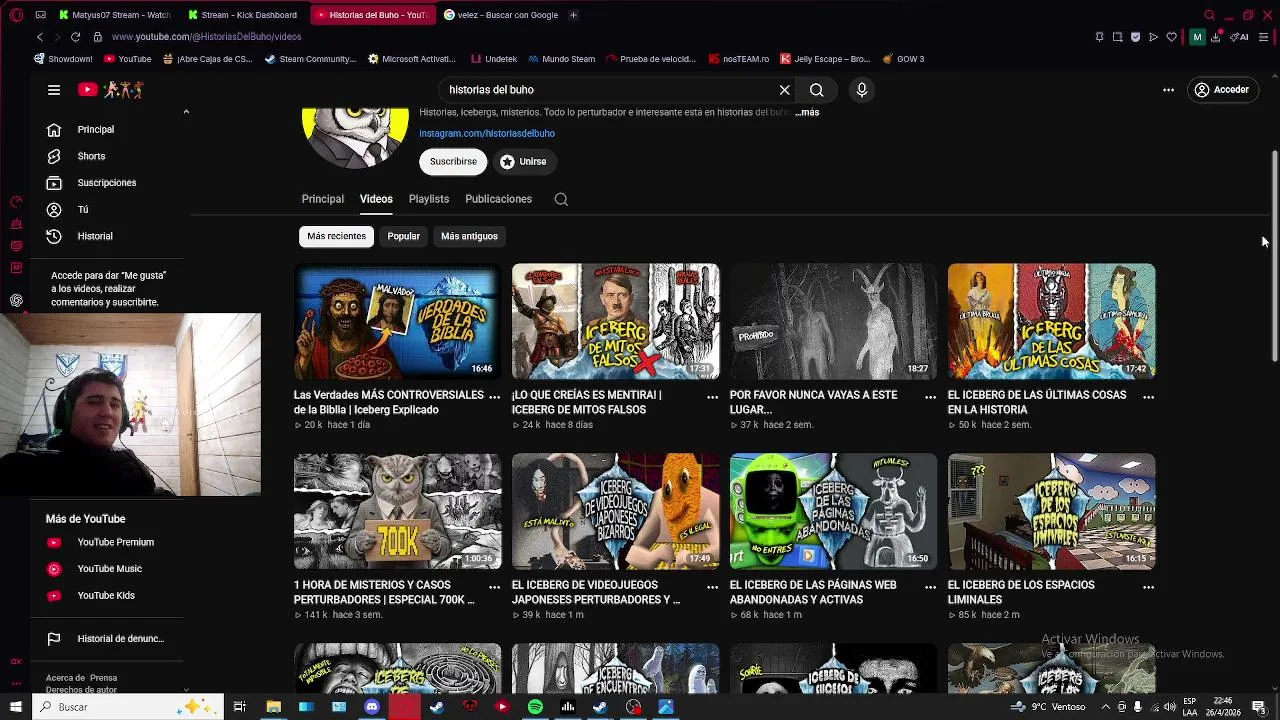Switch to Matyus07 Stream browser tab
The width and height of the screenshot is (1280, 720).
coord(115,15)
